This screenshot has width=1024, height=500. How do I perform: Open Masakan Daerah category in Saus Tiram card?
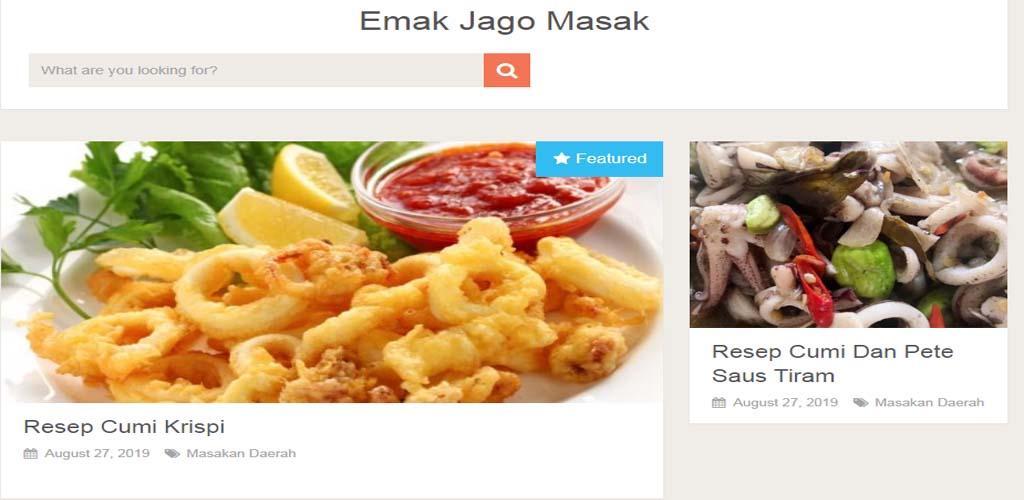tap(929, 403)
